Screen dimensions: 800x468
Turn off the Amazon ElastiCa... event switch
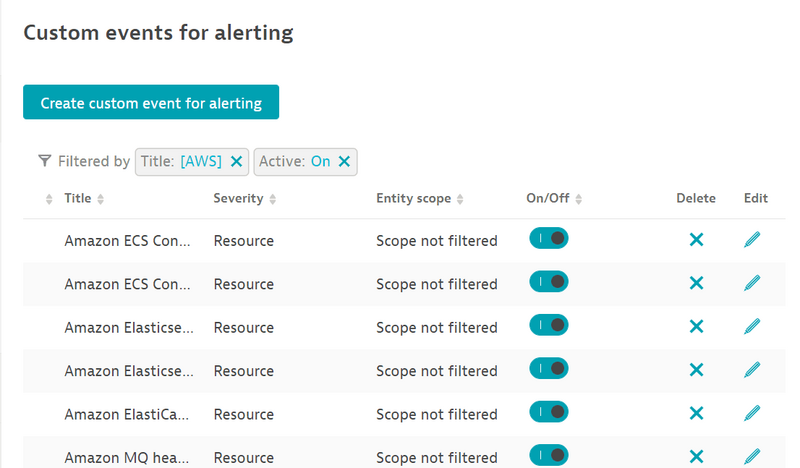[x=548, y=413]
